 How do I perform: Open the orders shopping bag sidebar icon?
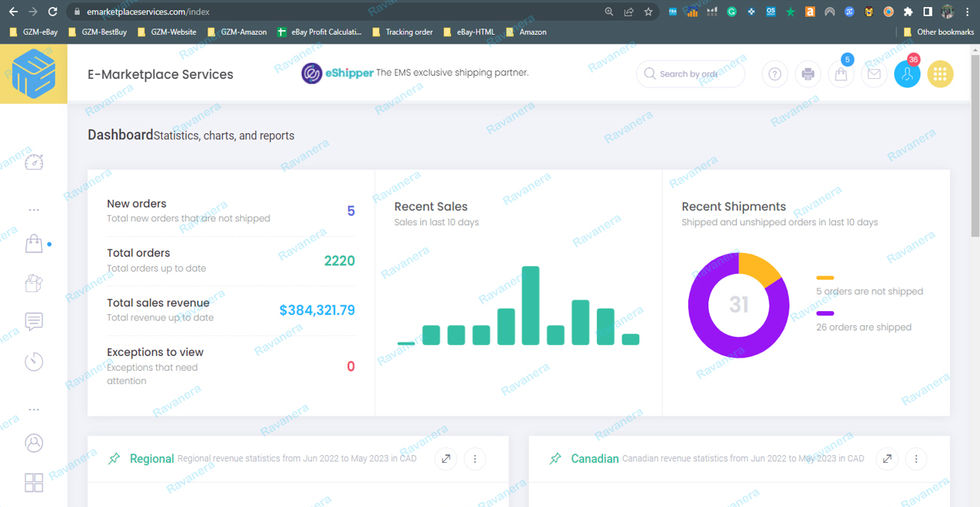click(34, 244)
